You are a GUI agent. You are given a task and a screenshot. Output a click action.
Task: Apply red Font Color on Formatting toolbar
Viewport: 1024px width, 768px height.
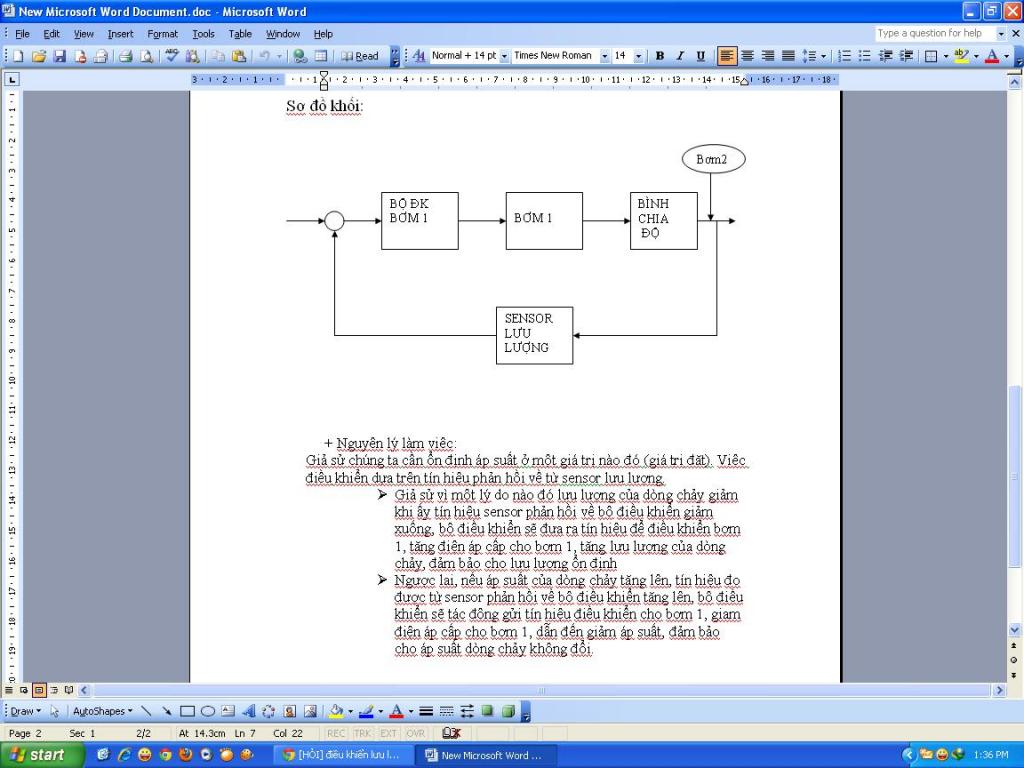tap(991, 56)
